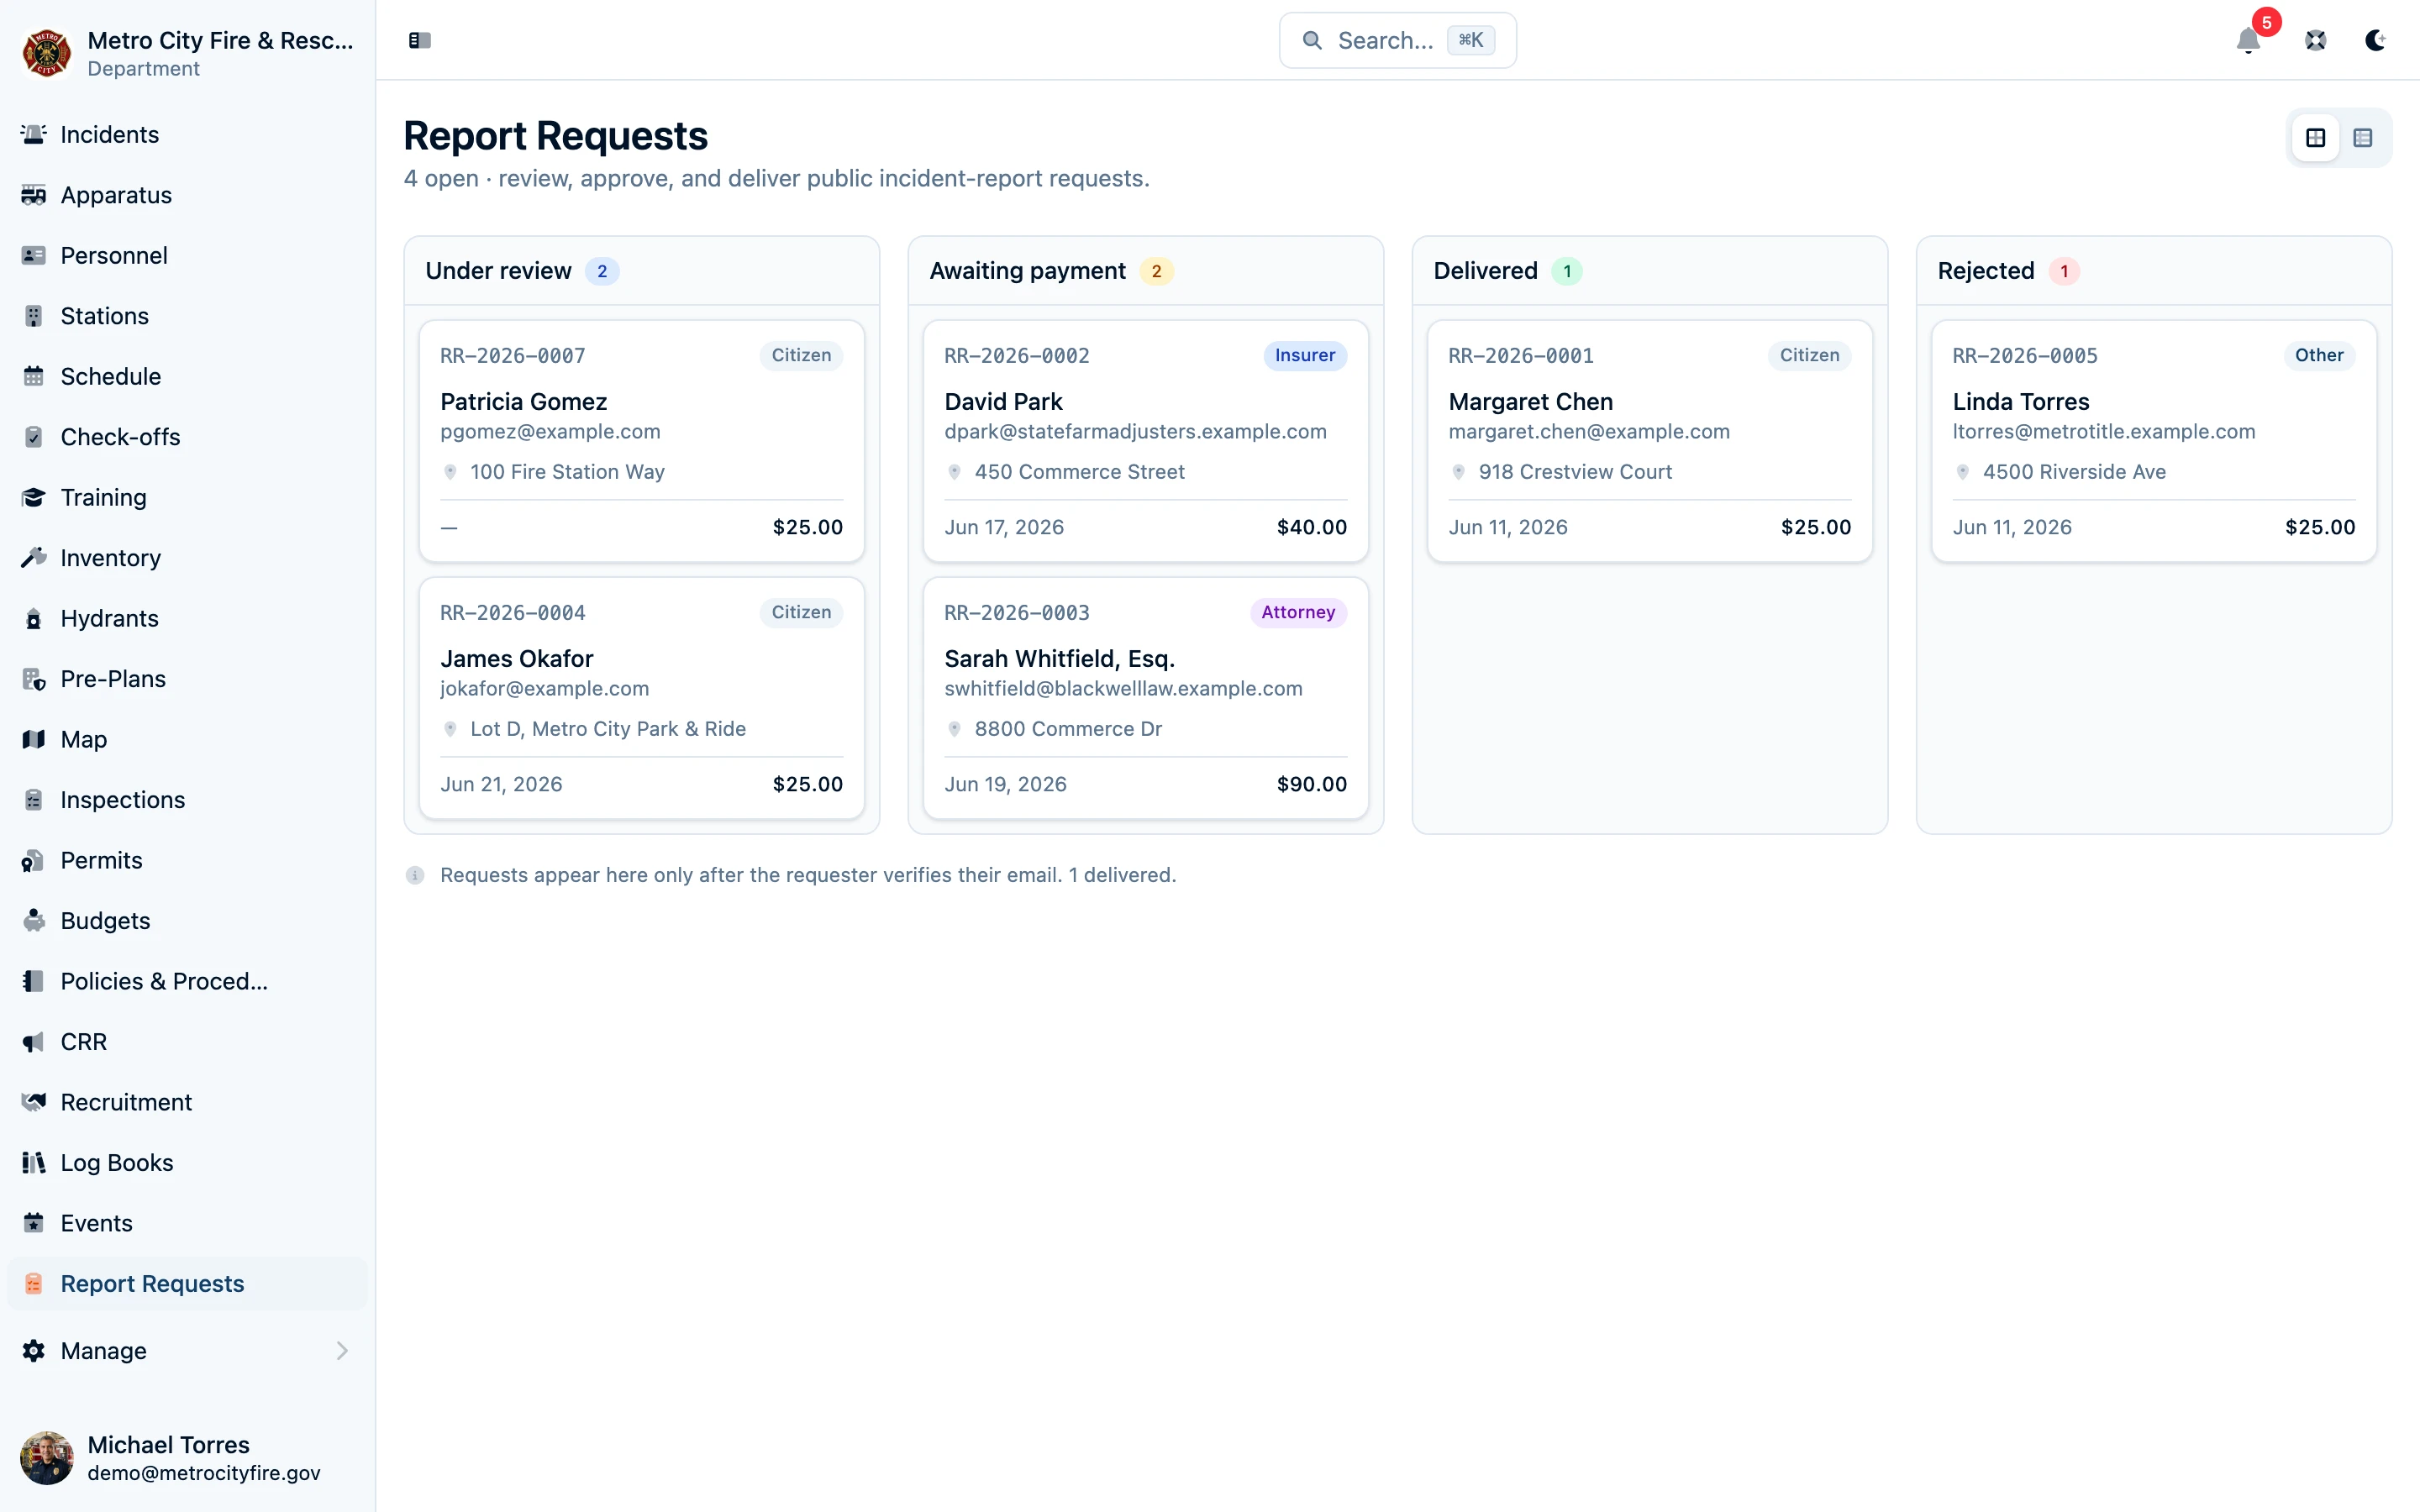Click address 918 Crestview Court

click(x=1575, y=472)
